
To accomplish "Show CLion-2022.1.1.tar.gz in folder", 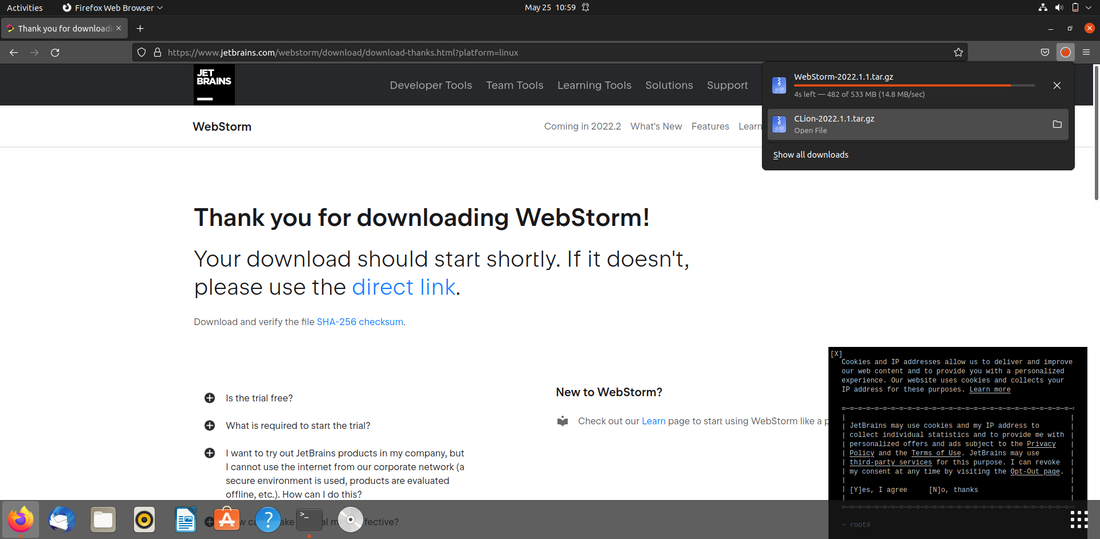I will pyautogui.click(x=1057, y=124).
